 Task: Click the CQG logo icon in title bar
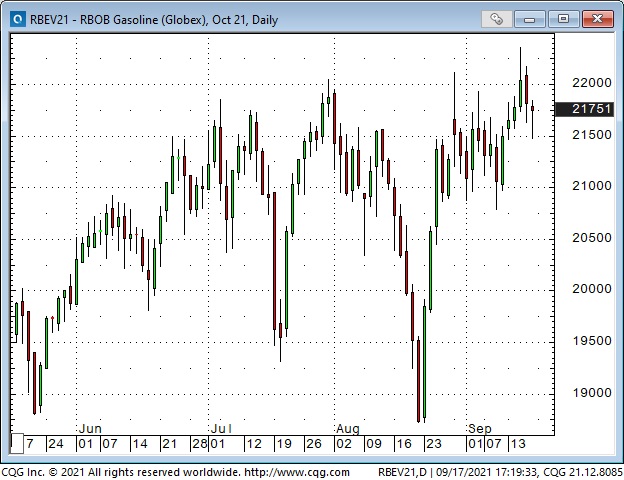pyautogui.click(x=18, y=19)
